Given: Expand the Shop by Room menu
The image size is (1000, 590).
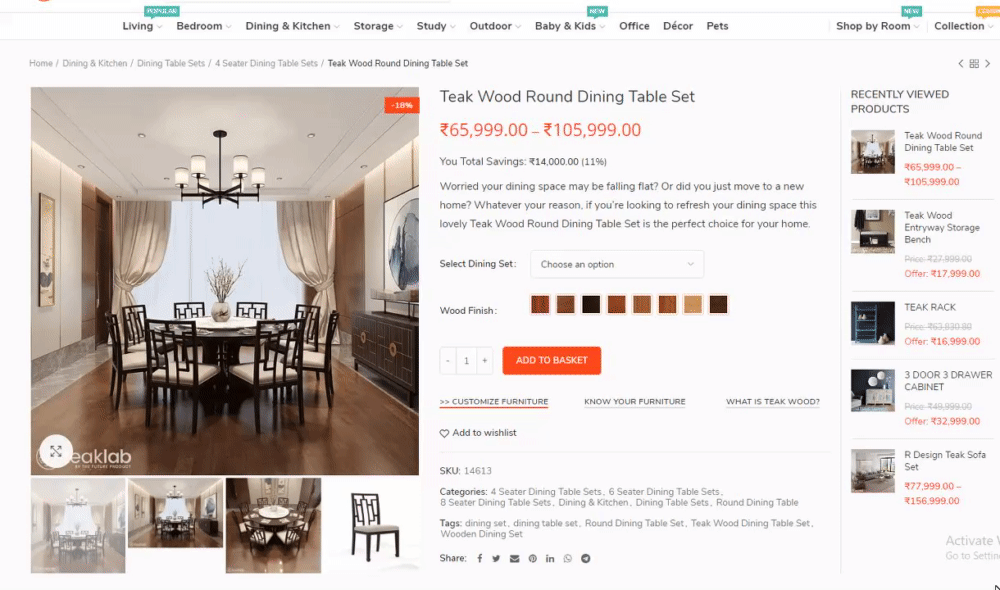Looking at the screenshot, I should point(878,26).
